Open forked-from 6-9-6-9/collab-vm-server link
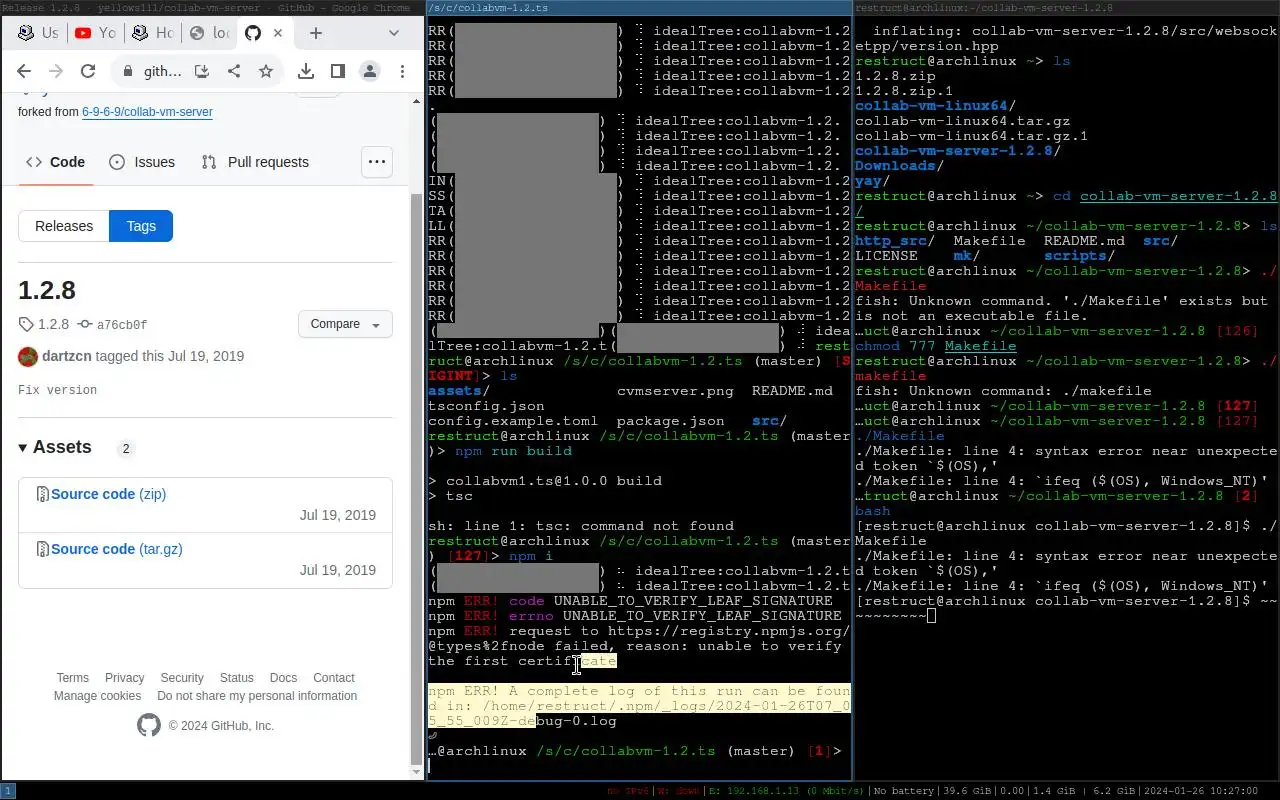1280x800 pixels. [x=147, y=112]
